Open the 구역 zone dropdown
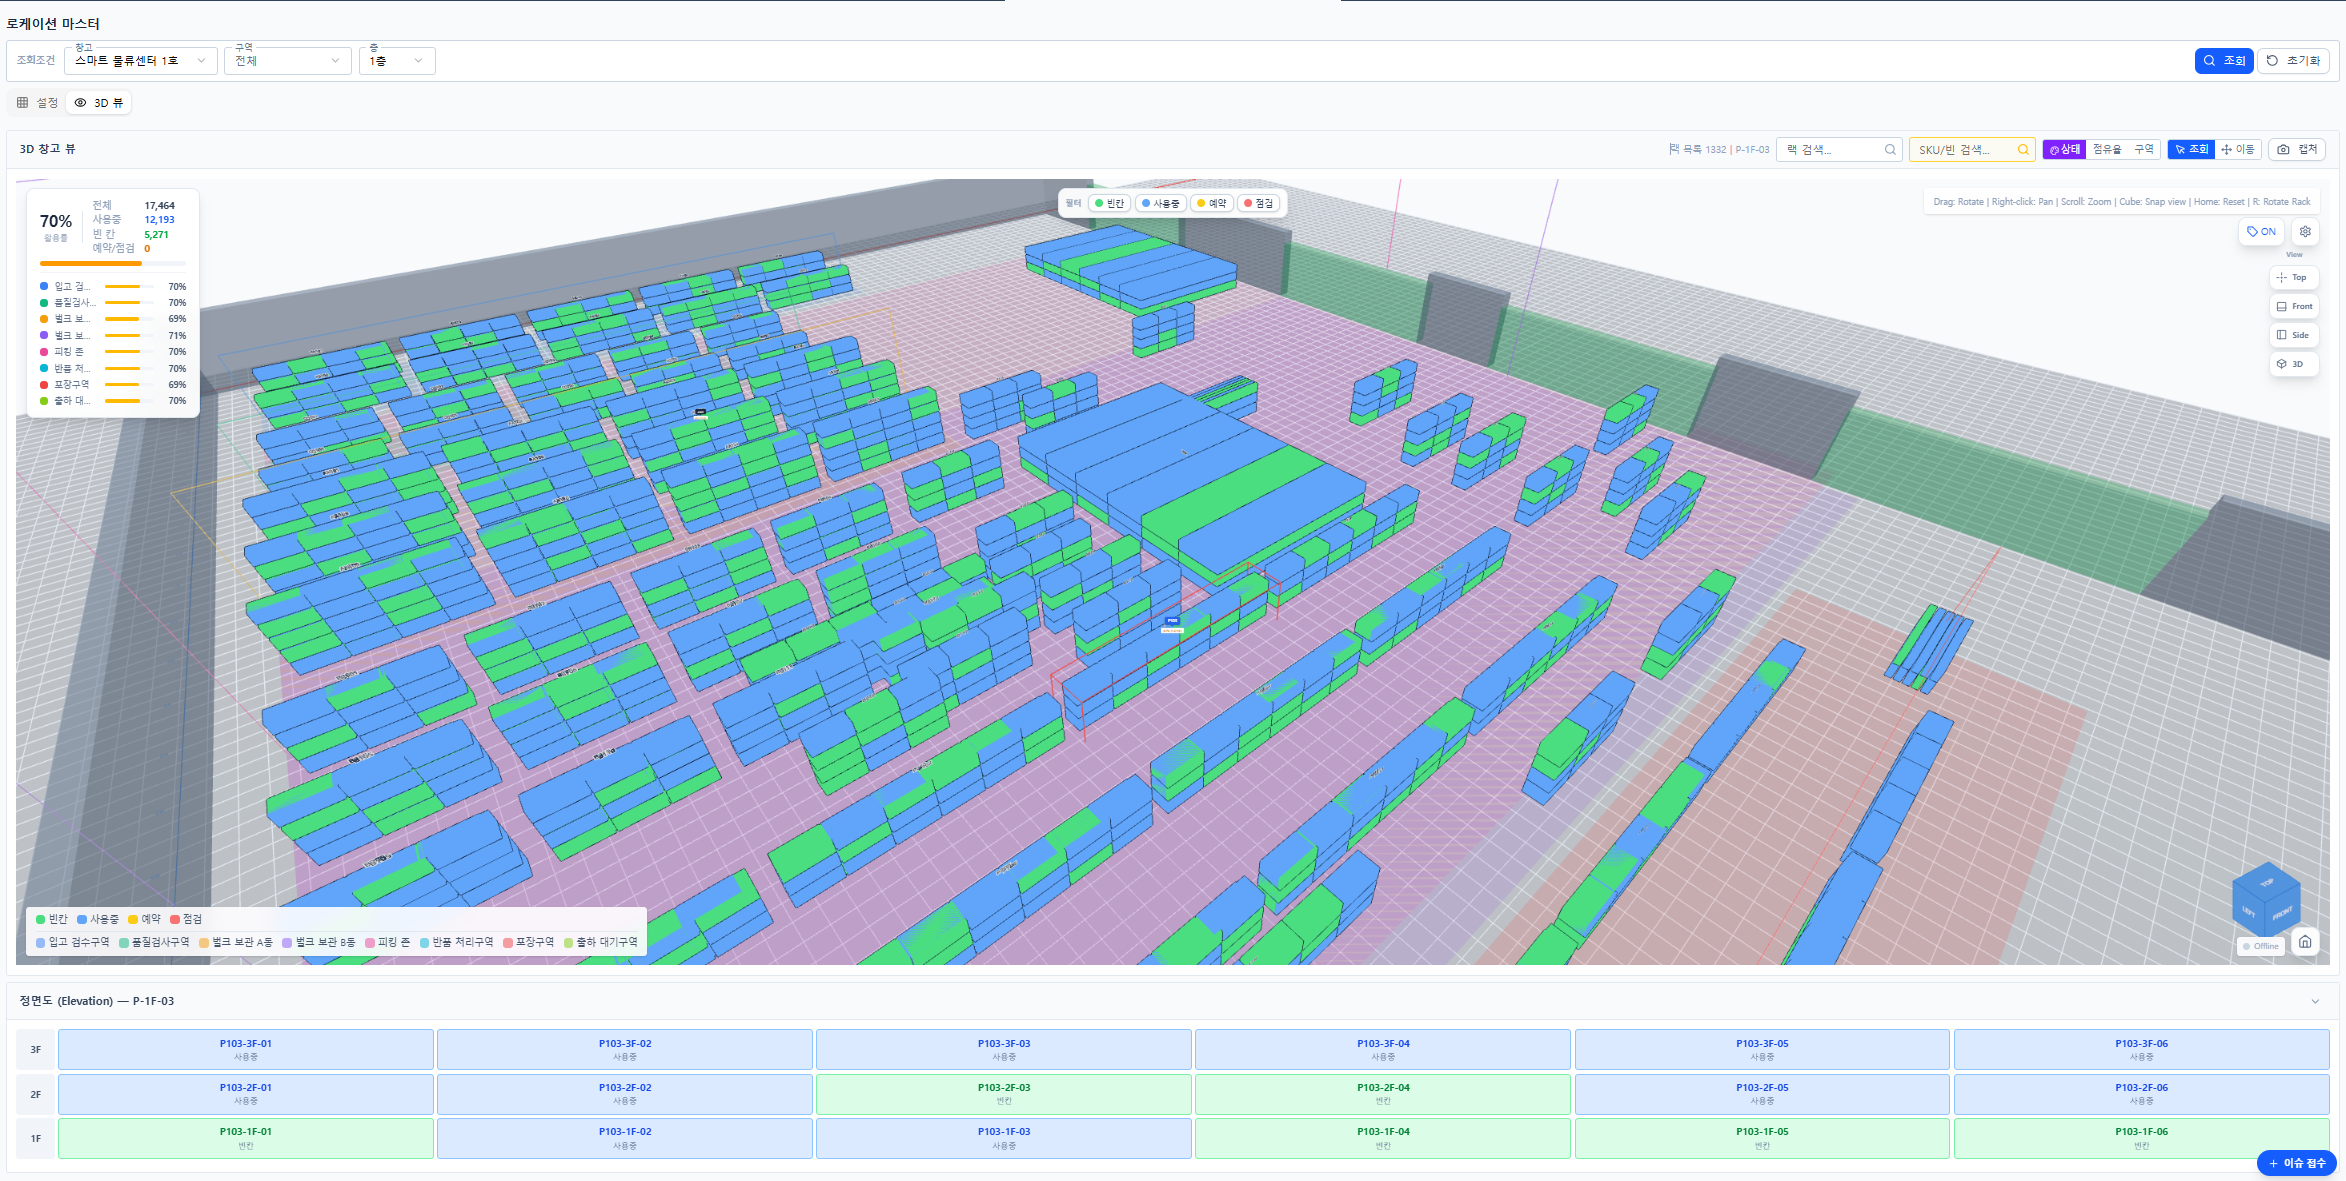Viewport: 2346px width, 1181px height. coord(287,61)
